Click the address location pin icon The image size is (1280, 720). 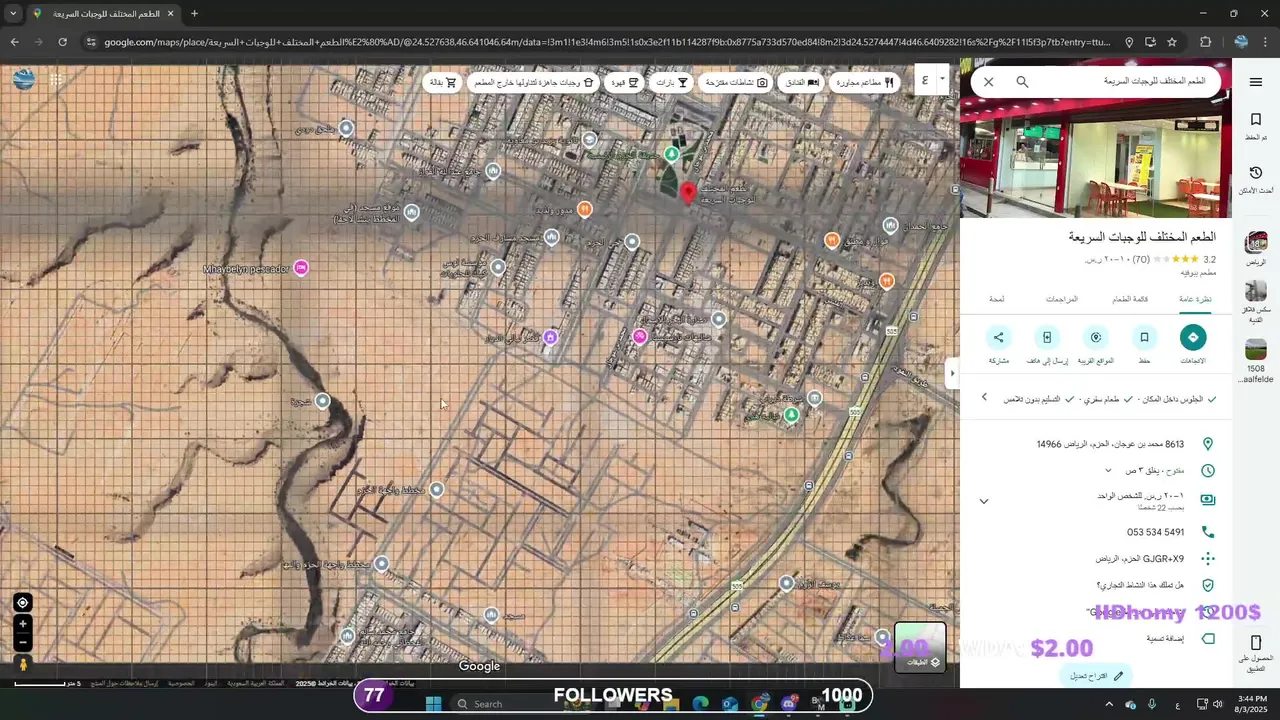(1208, 444)
